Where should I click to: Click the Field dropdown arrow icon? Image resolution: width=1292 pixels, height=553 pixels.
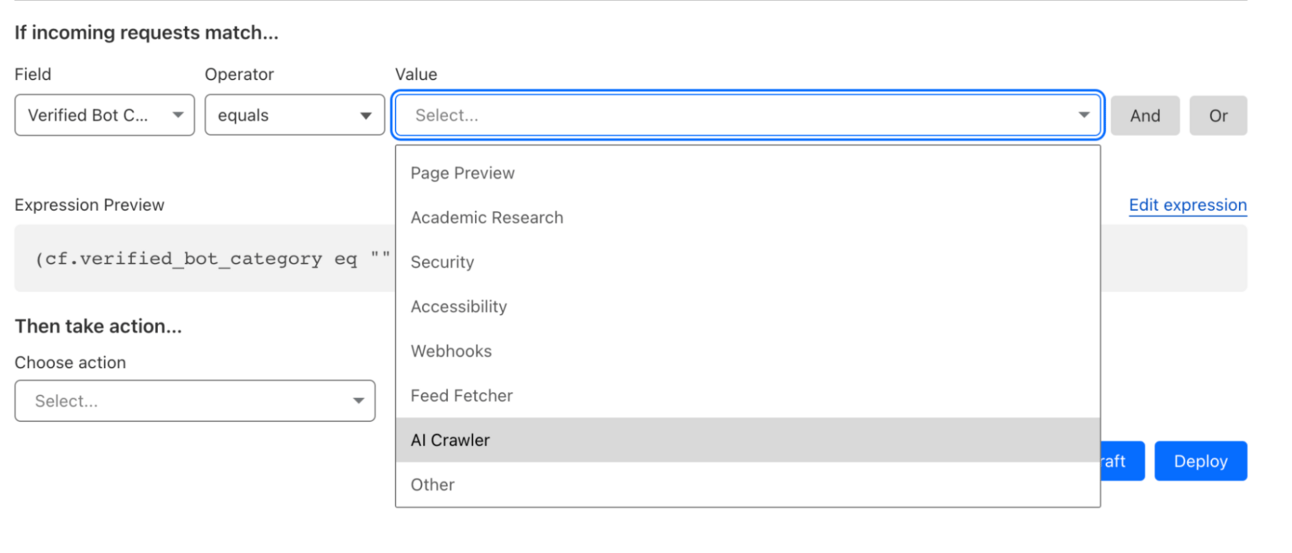pos(178,115)
